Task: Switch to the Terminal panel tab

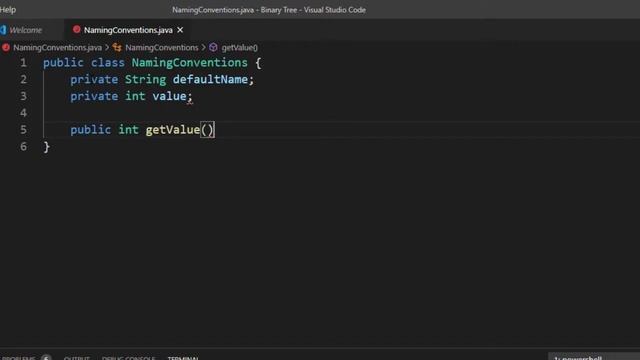Action: (x=183, y=358)
